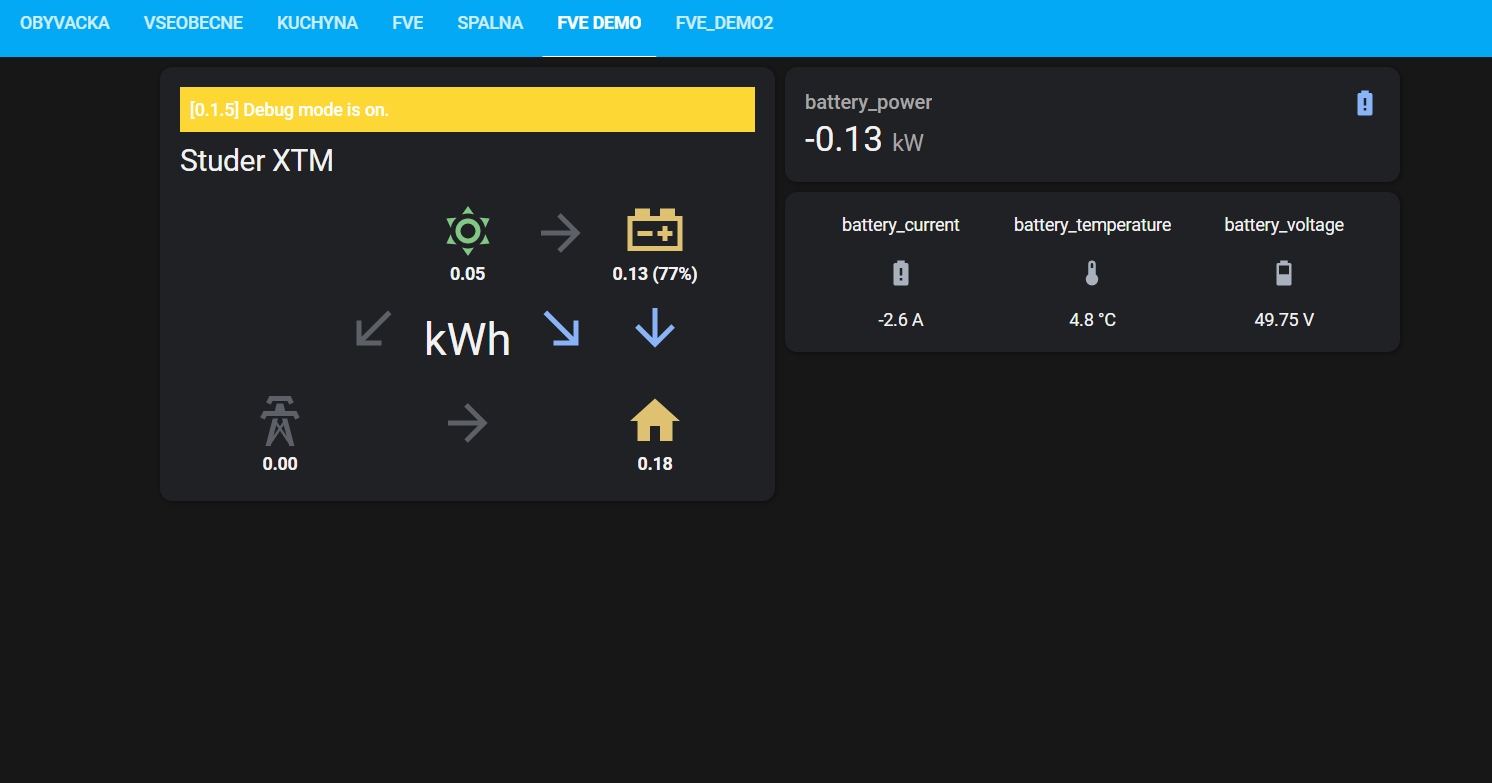Go to the FVE_DEMO2 tab
Screen dimensions: 1492x783
[x=724, y=23]
